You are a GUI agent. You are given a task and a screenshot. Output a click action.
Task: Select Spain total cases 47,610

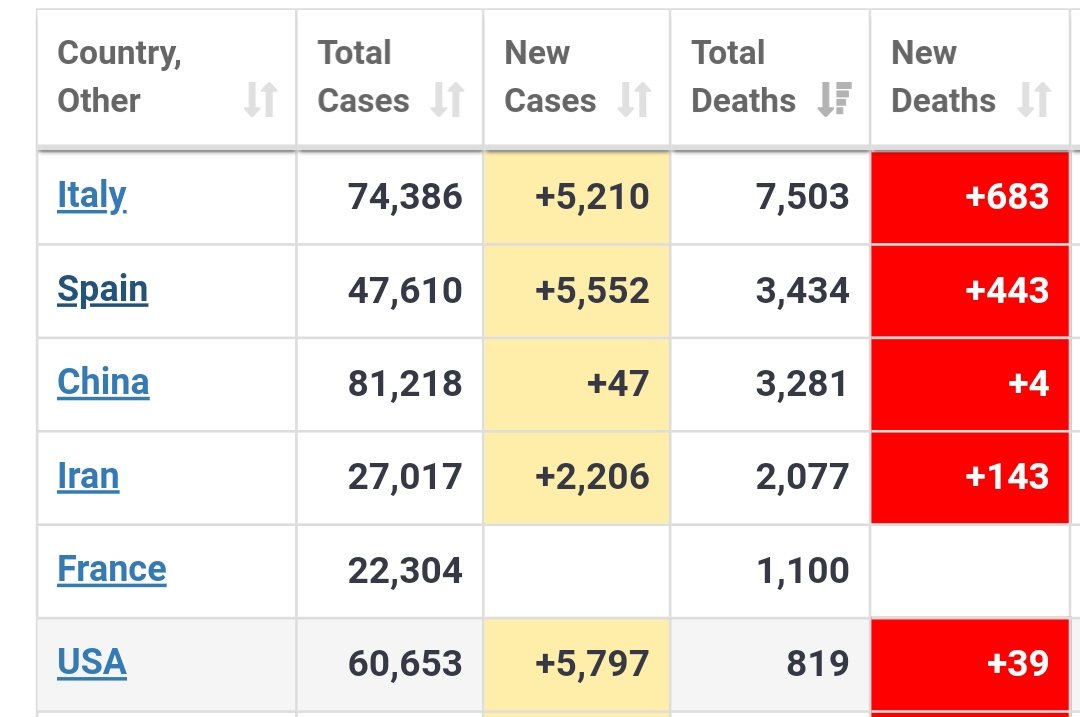click(405, 291)
